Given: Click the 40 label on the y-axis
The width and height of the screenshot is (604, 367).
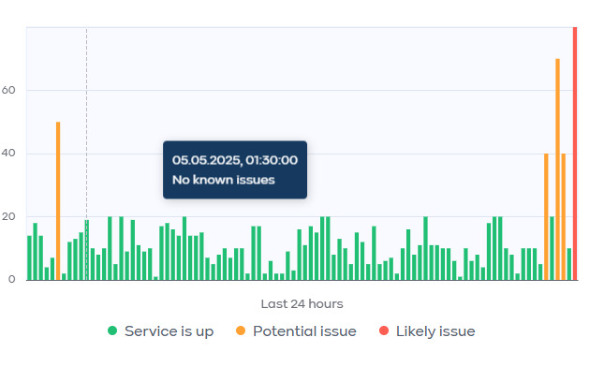Looking at the screenshot, I should [8, 153].
